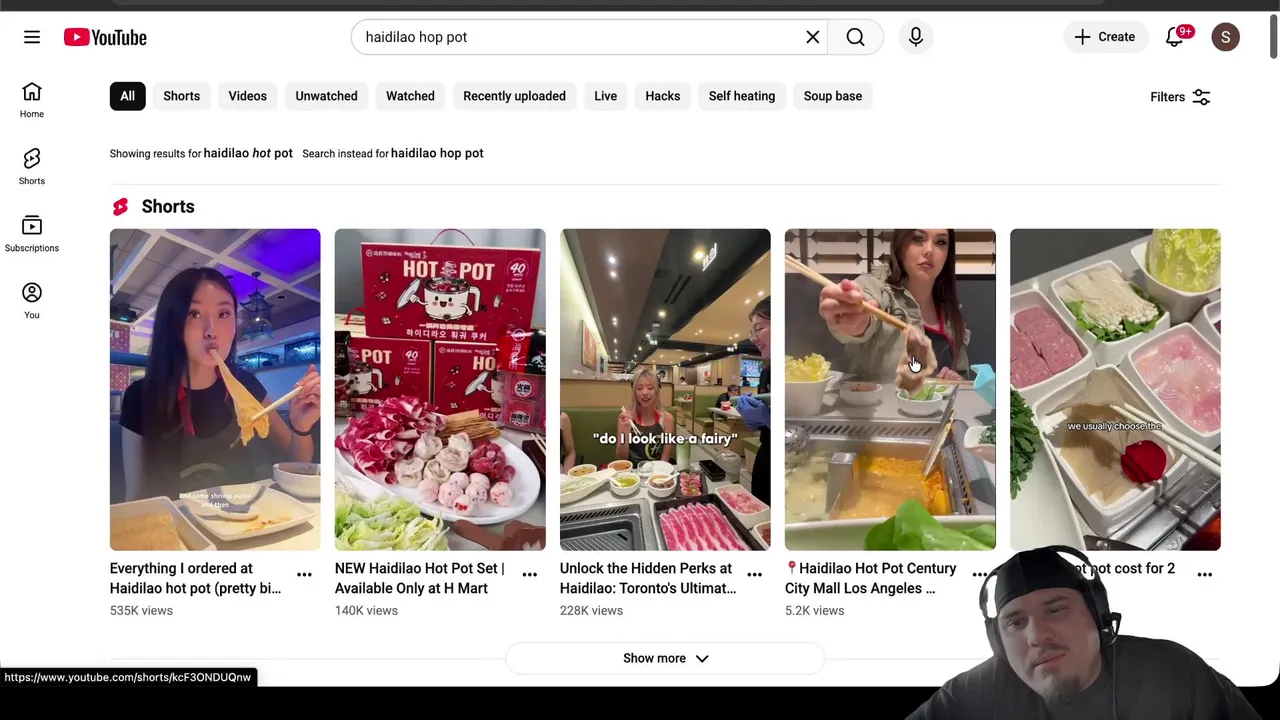Open the NEW Haidilao Hot Pot Set thumbnail

(x=440, y=390)
